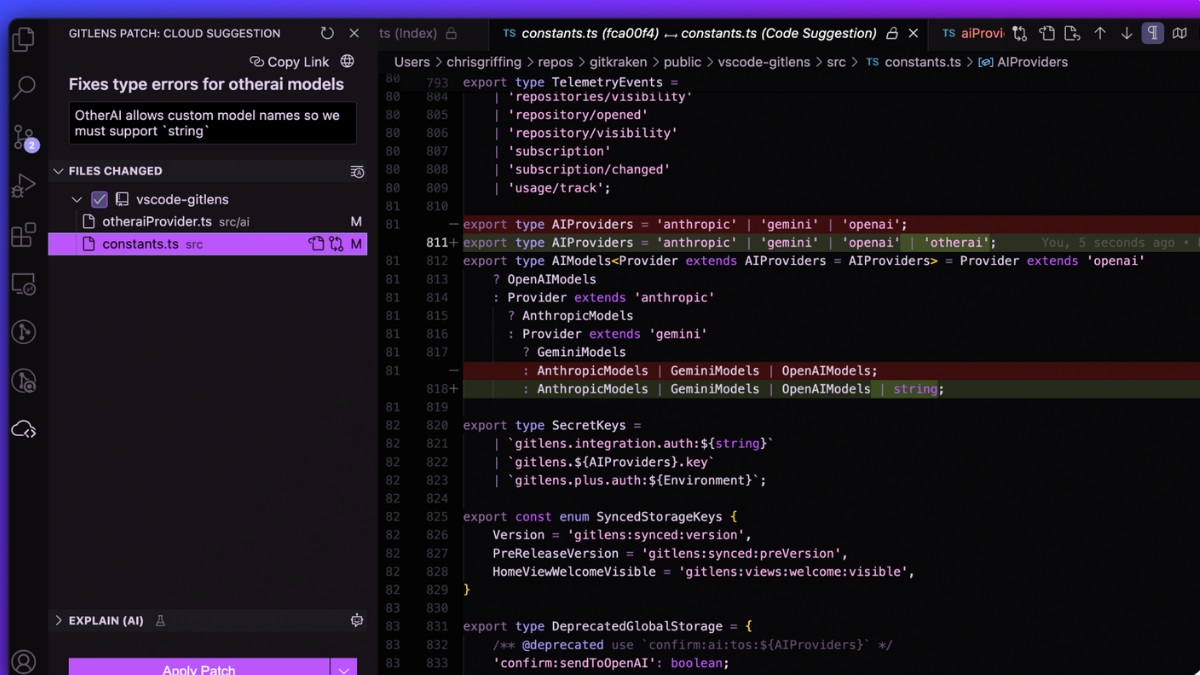Open the Remote Explorer view icon
This screenshot has height=675, width=1200.
(23, 284)
